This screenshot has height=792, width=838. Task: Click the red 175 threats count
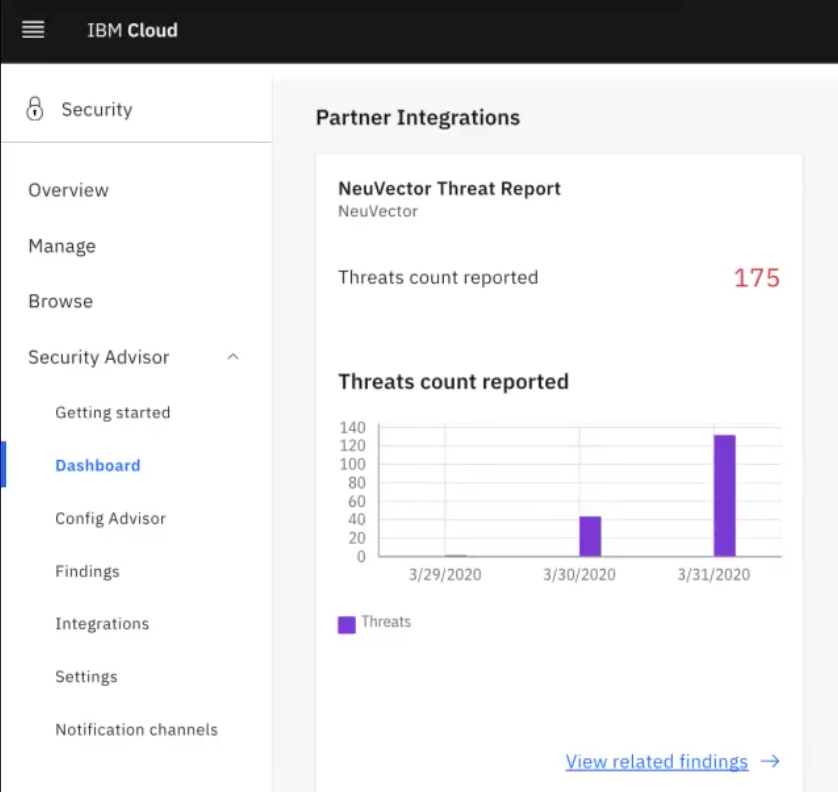[x=756, y=278]
